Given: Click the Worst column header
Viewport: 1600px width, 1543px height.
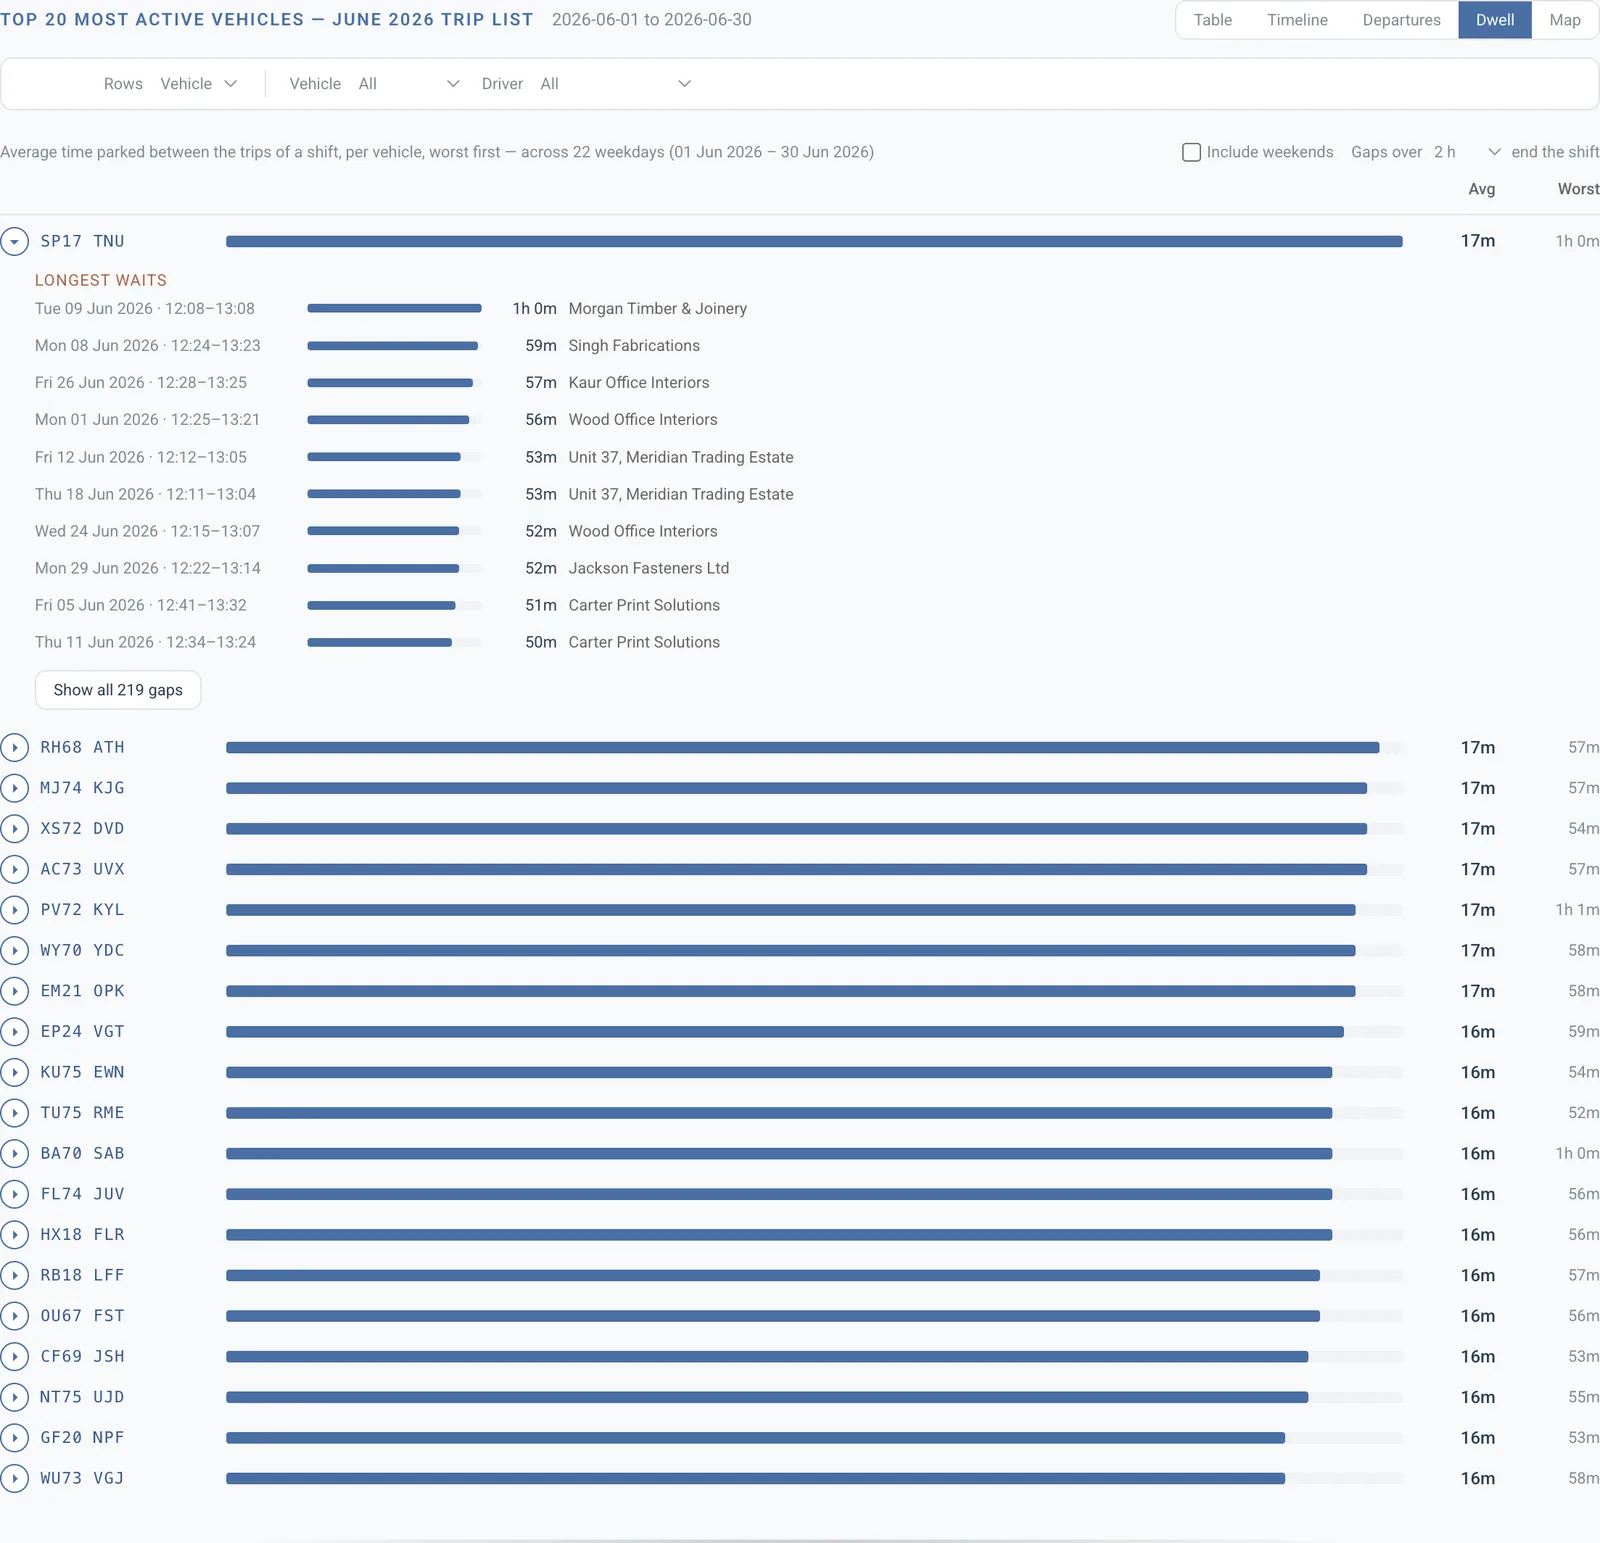Looking at the screenshot, I should click(x=1578, y=189).
